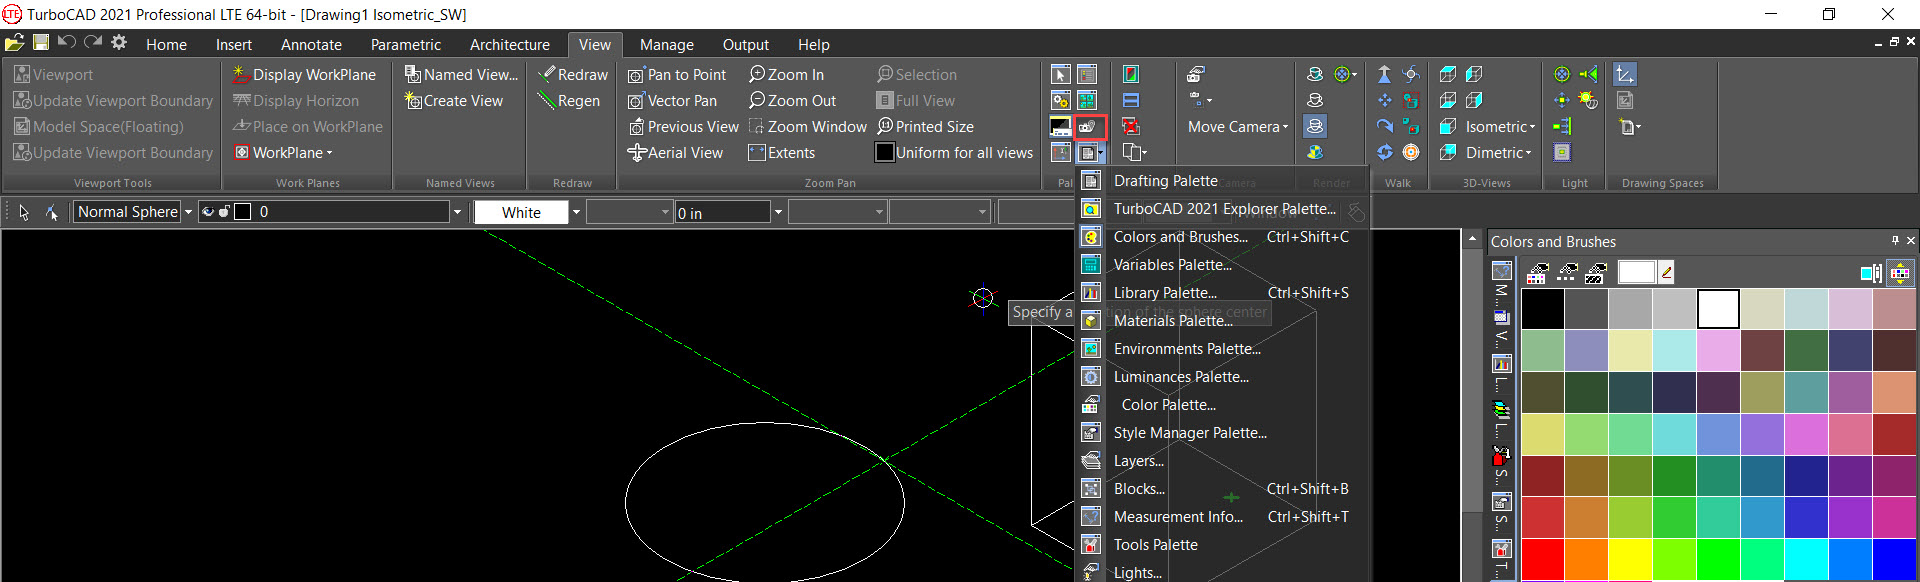The width and height of the screenshot is (1920, 582).
Task: Pick the yellow swatch in bottom row
Action: (x=1631, y=560)
